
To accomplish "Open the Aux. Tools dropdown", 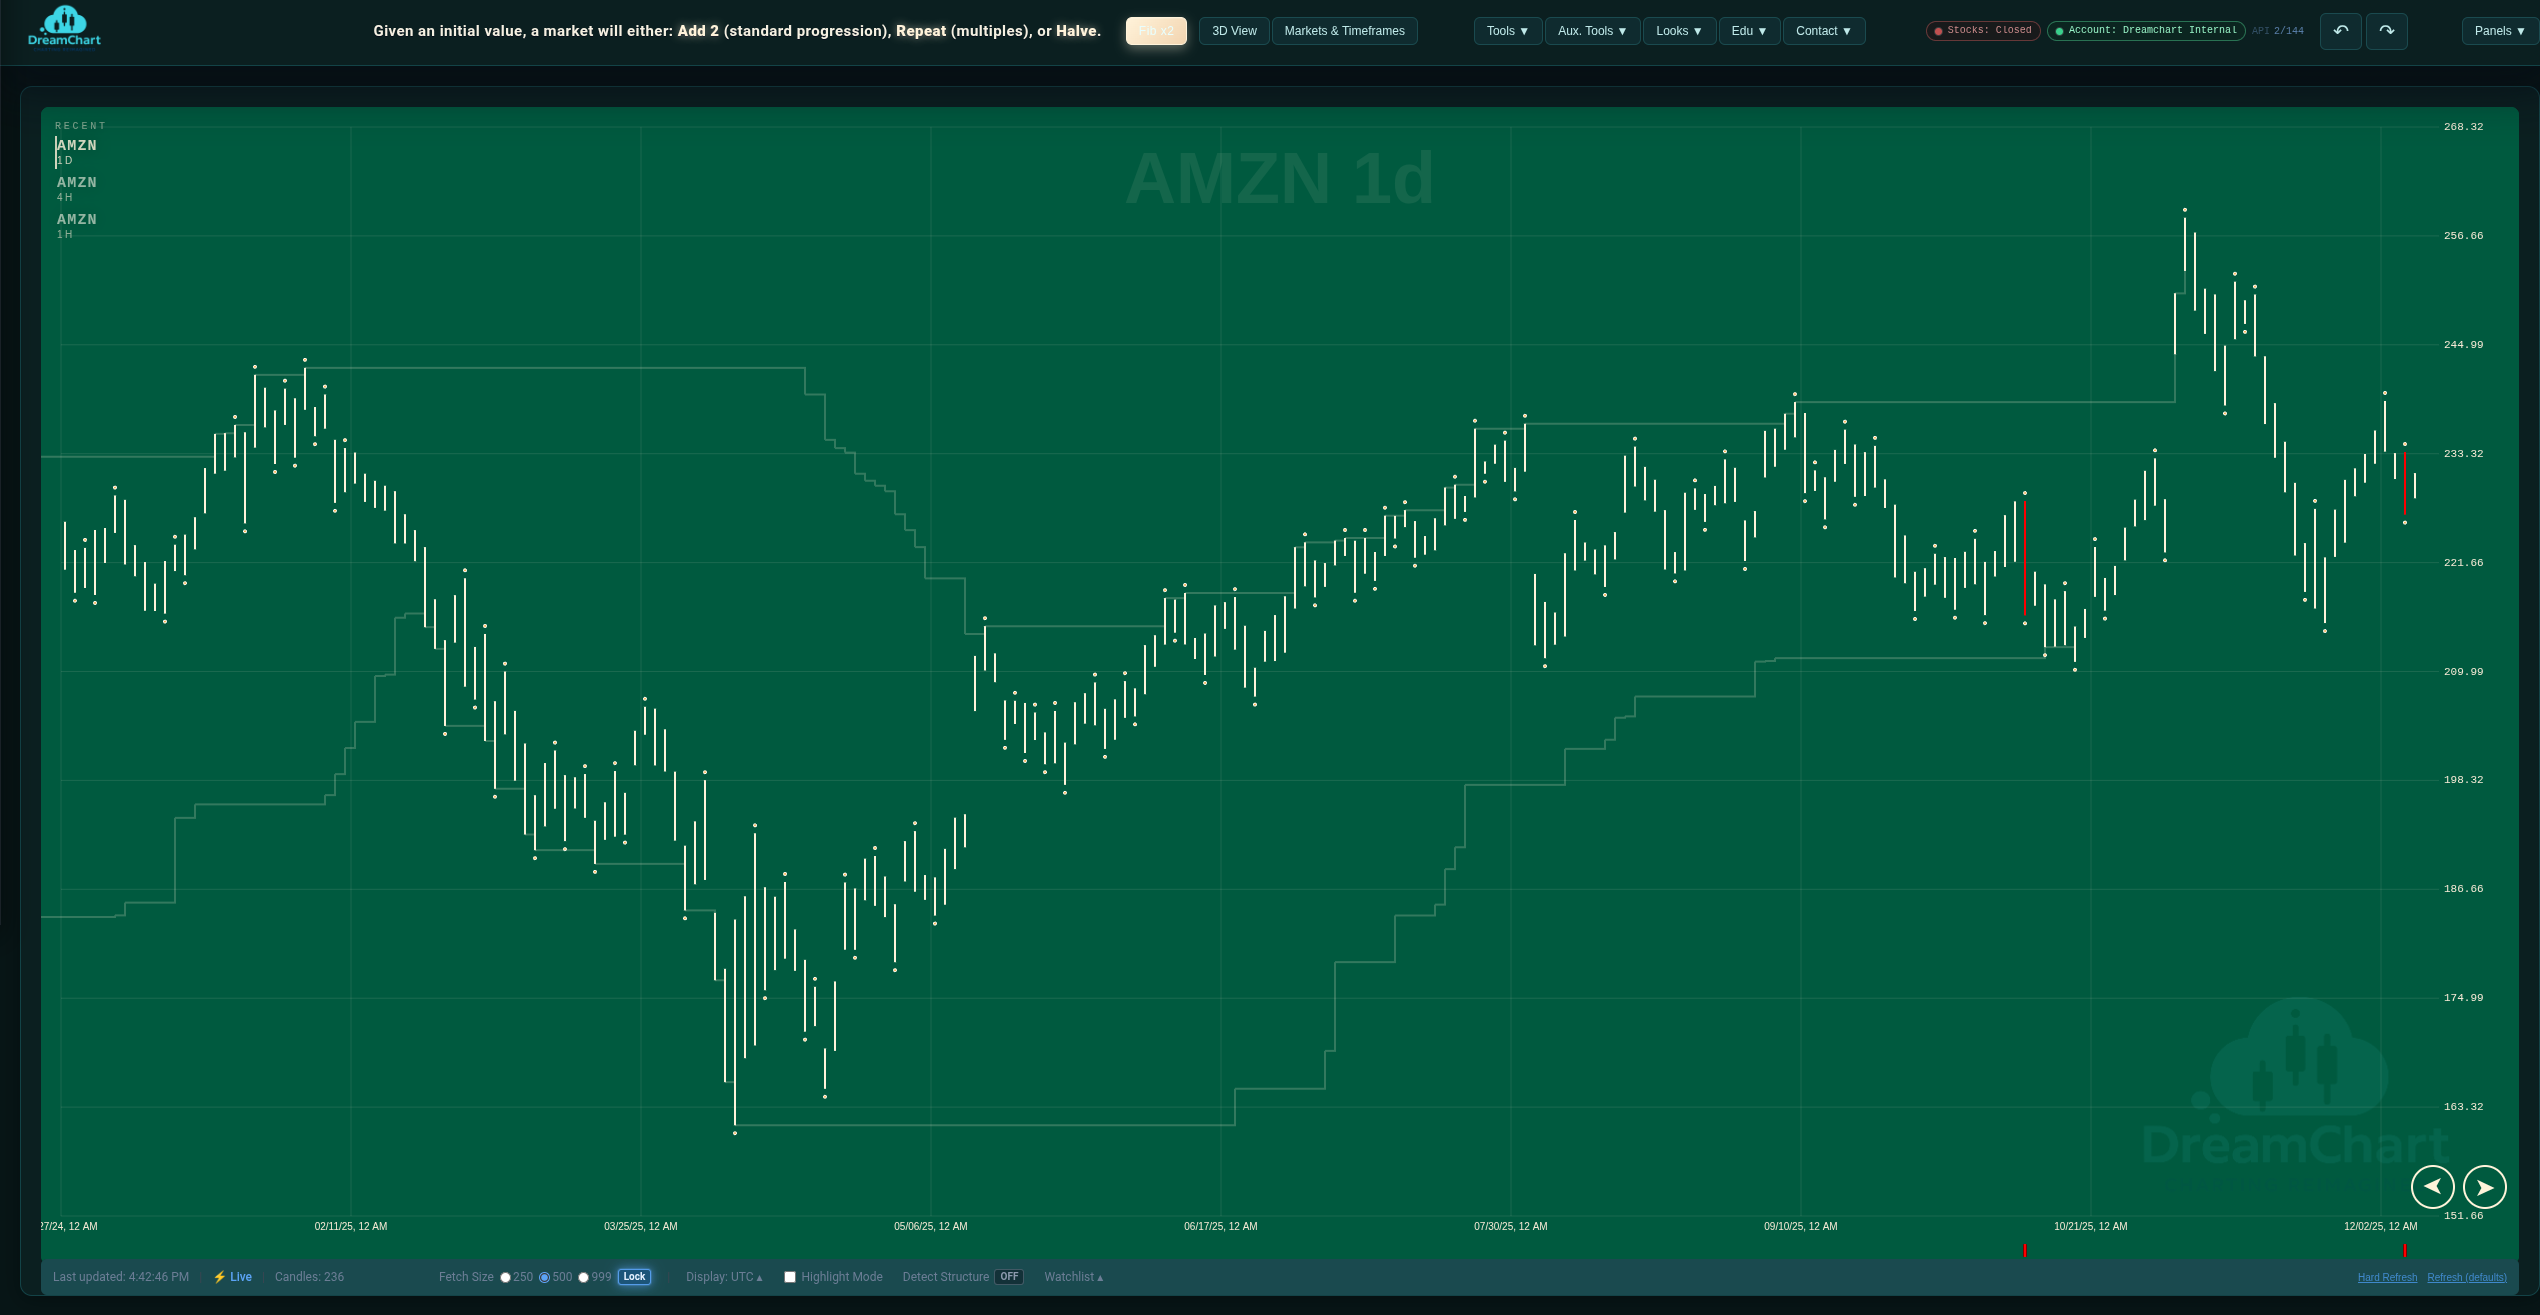I will tap(1592, 31).
